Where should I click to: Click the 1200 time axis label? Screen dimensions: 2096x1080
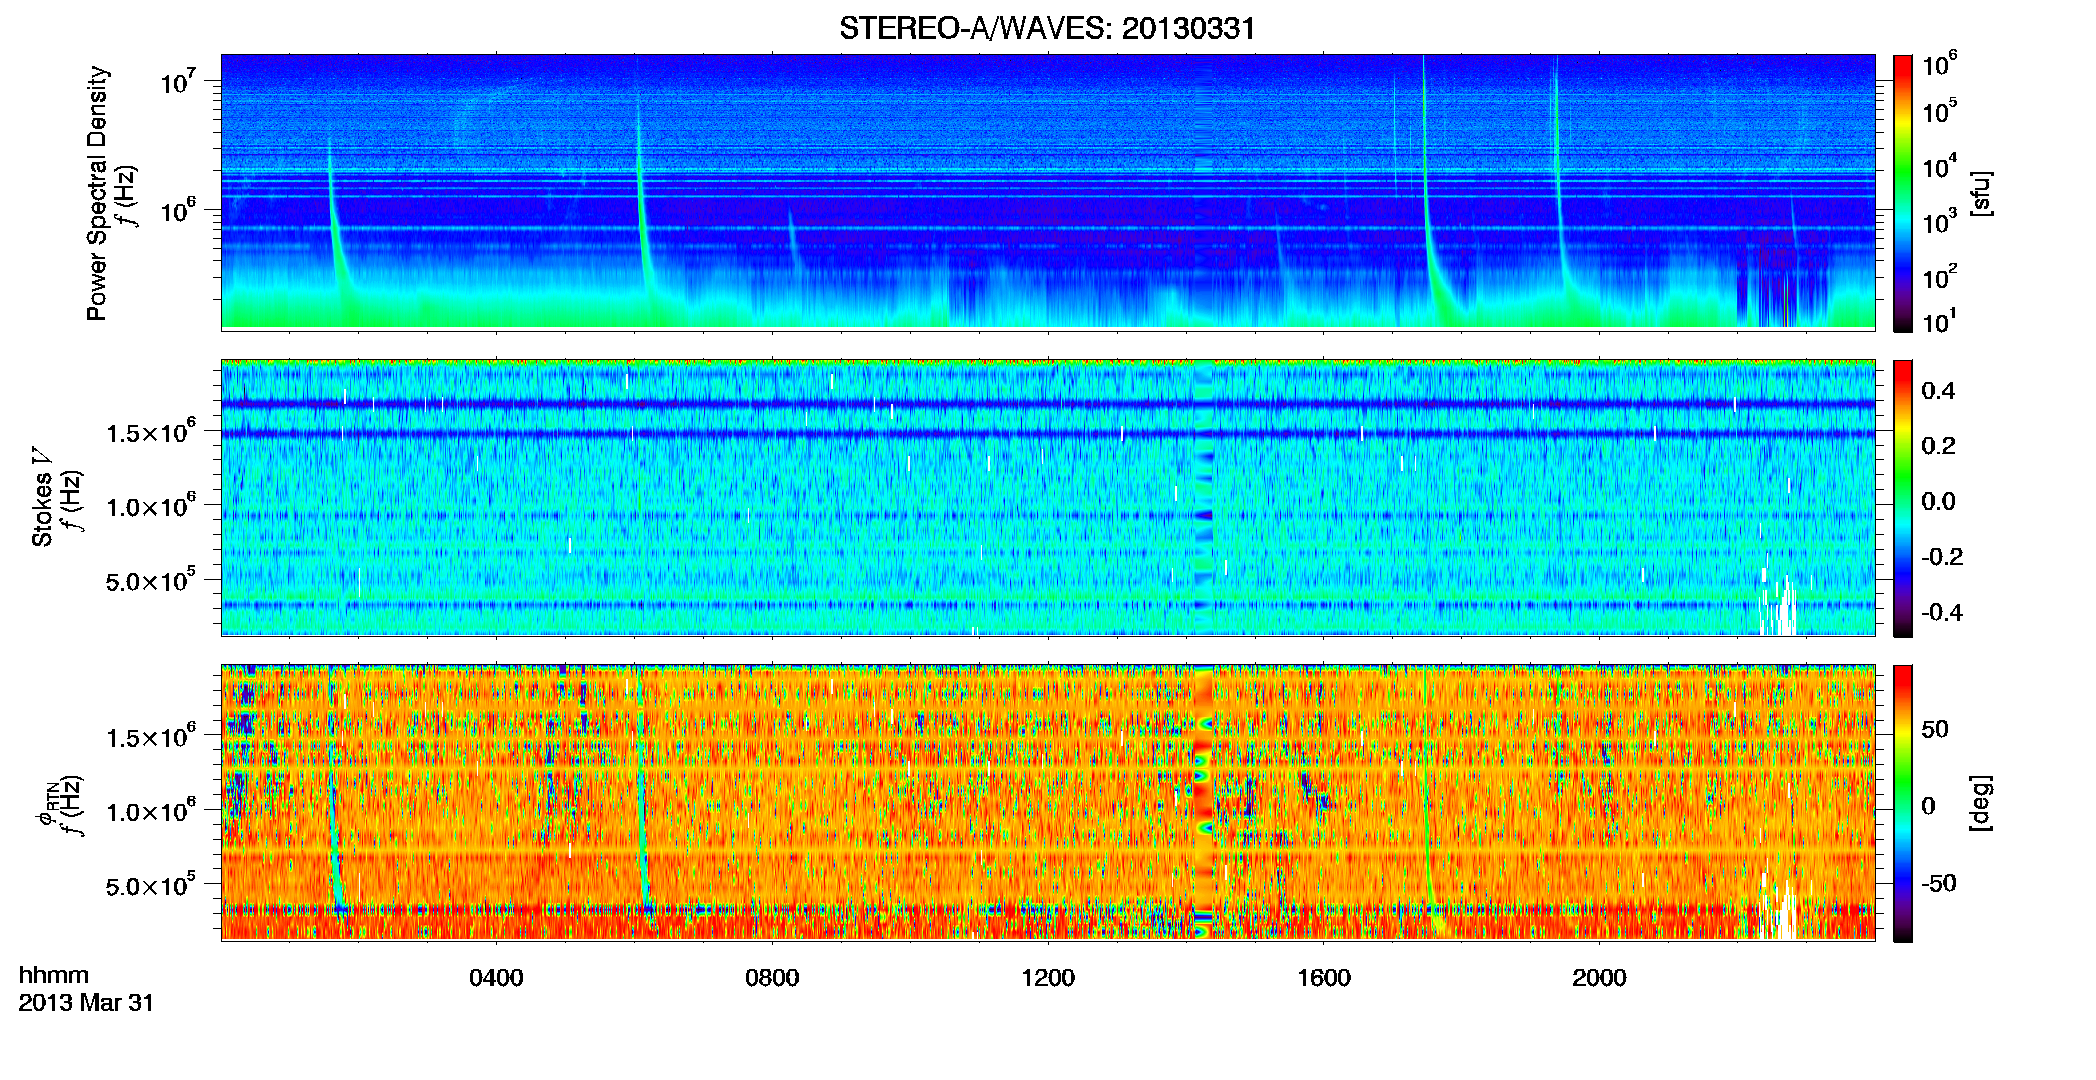coord(1048,978)
